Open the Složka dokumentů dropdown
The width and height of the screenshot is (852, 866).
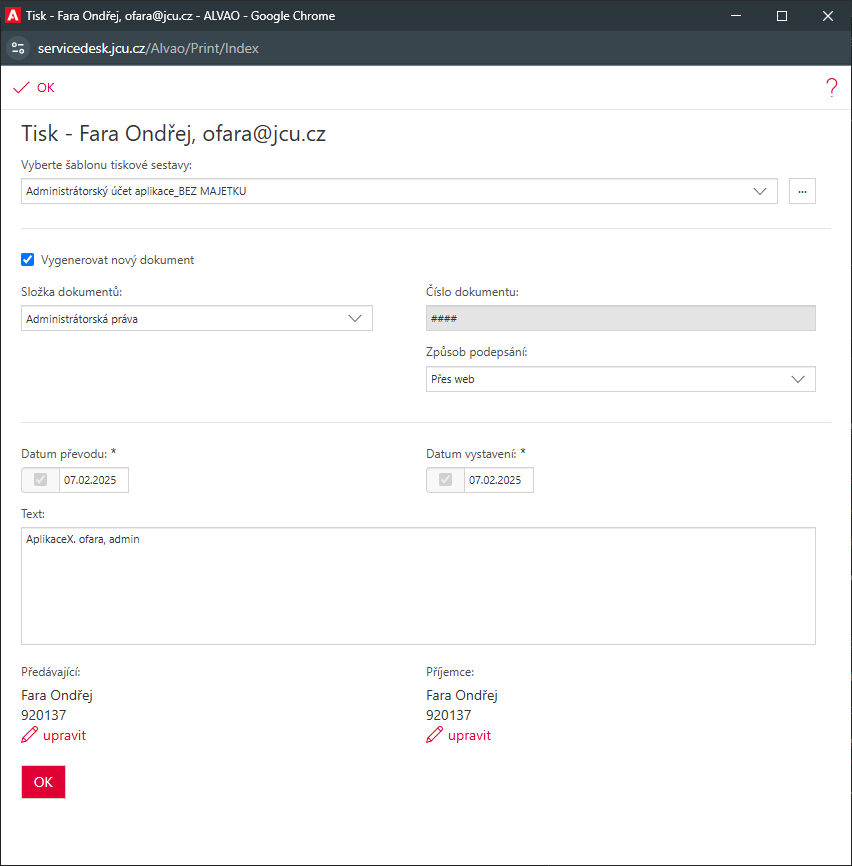[x=196, y=318]
